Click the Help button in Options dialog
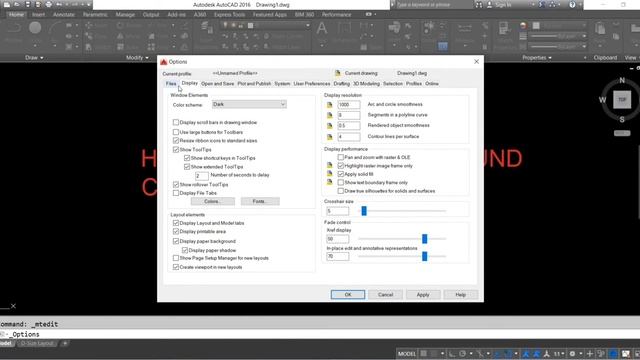This screenshot has height=360, width=640. 461,295
